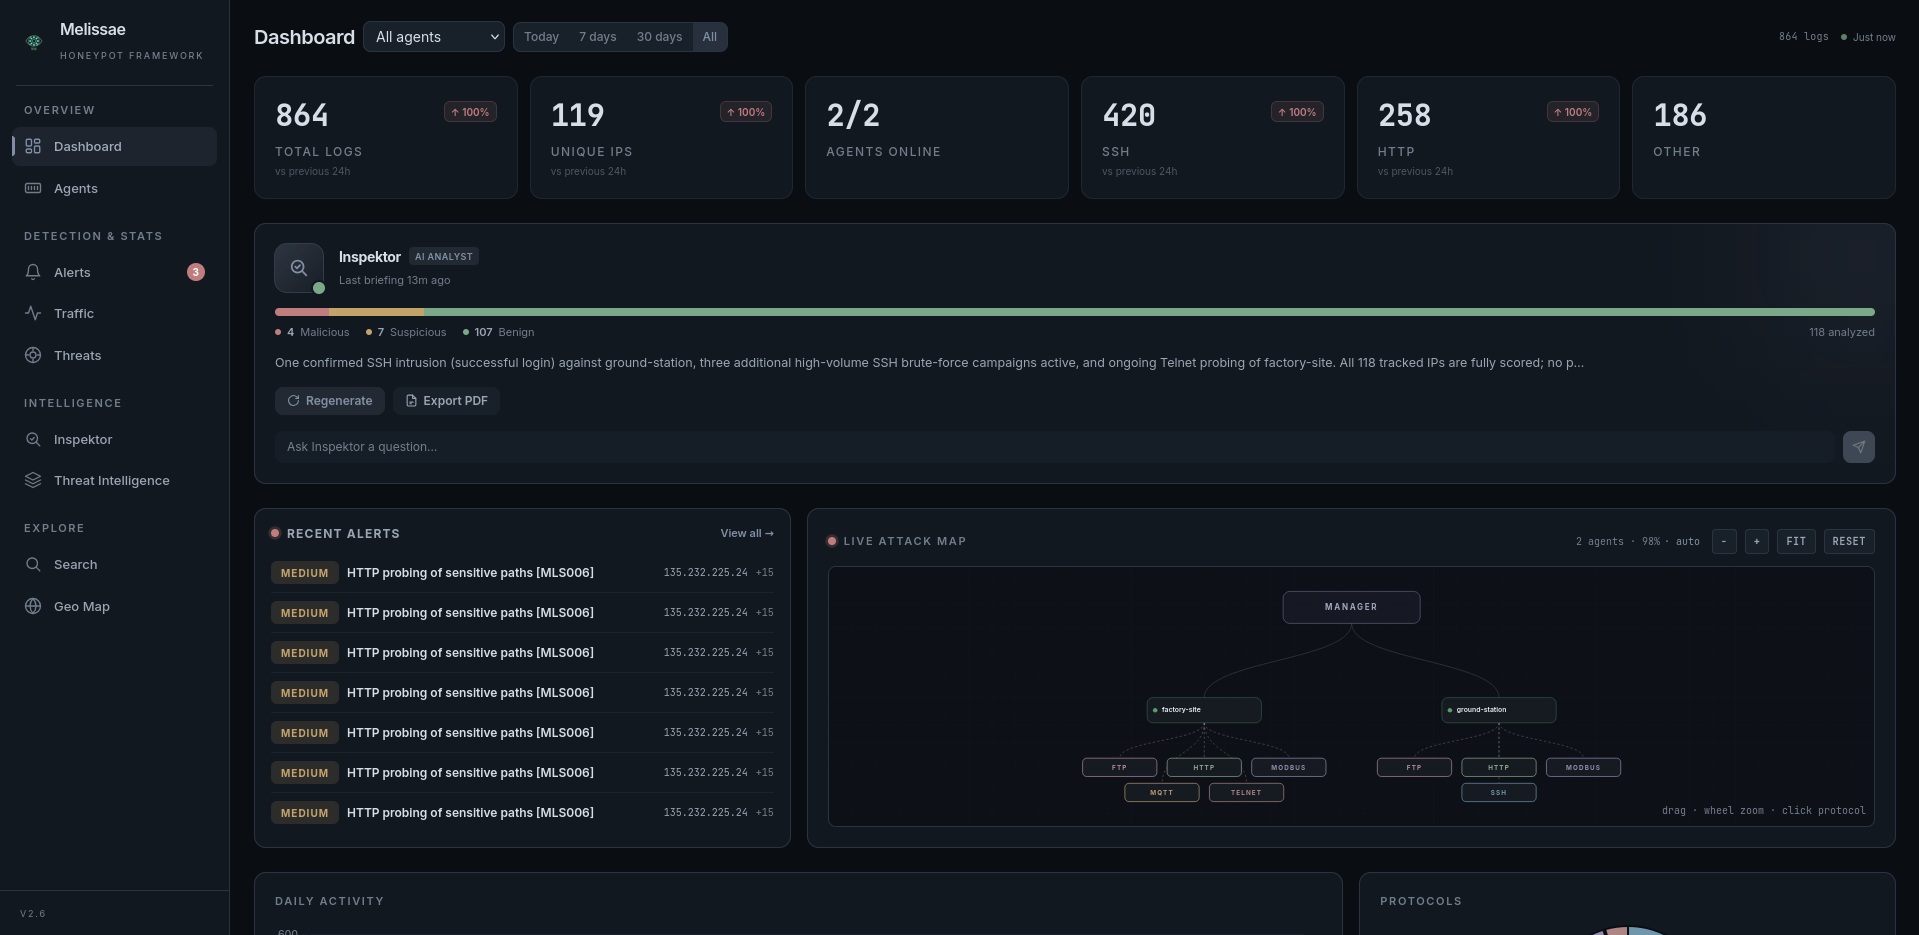Select the All time range
Screen dimensions: 1919x935
709,37
